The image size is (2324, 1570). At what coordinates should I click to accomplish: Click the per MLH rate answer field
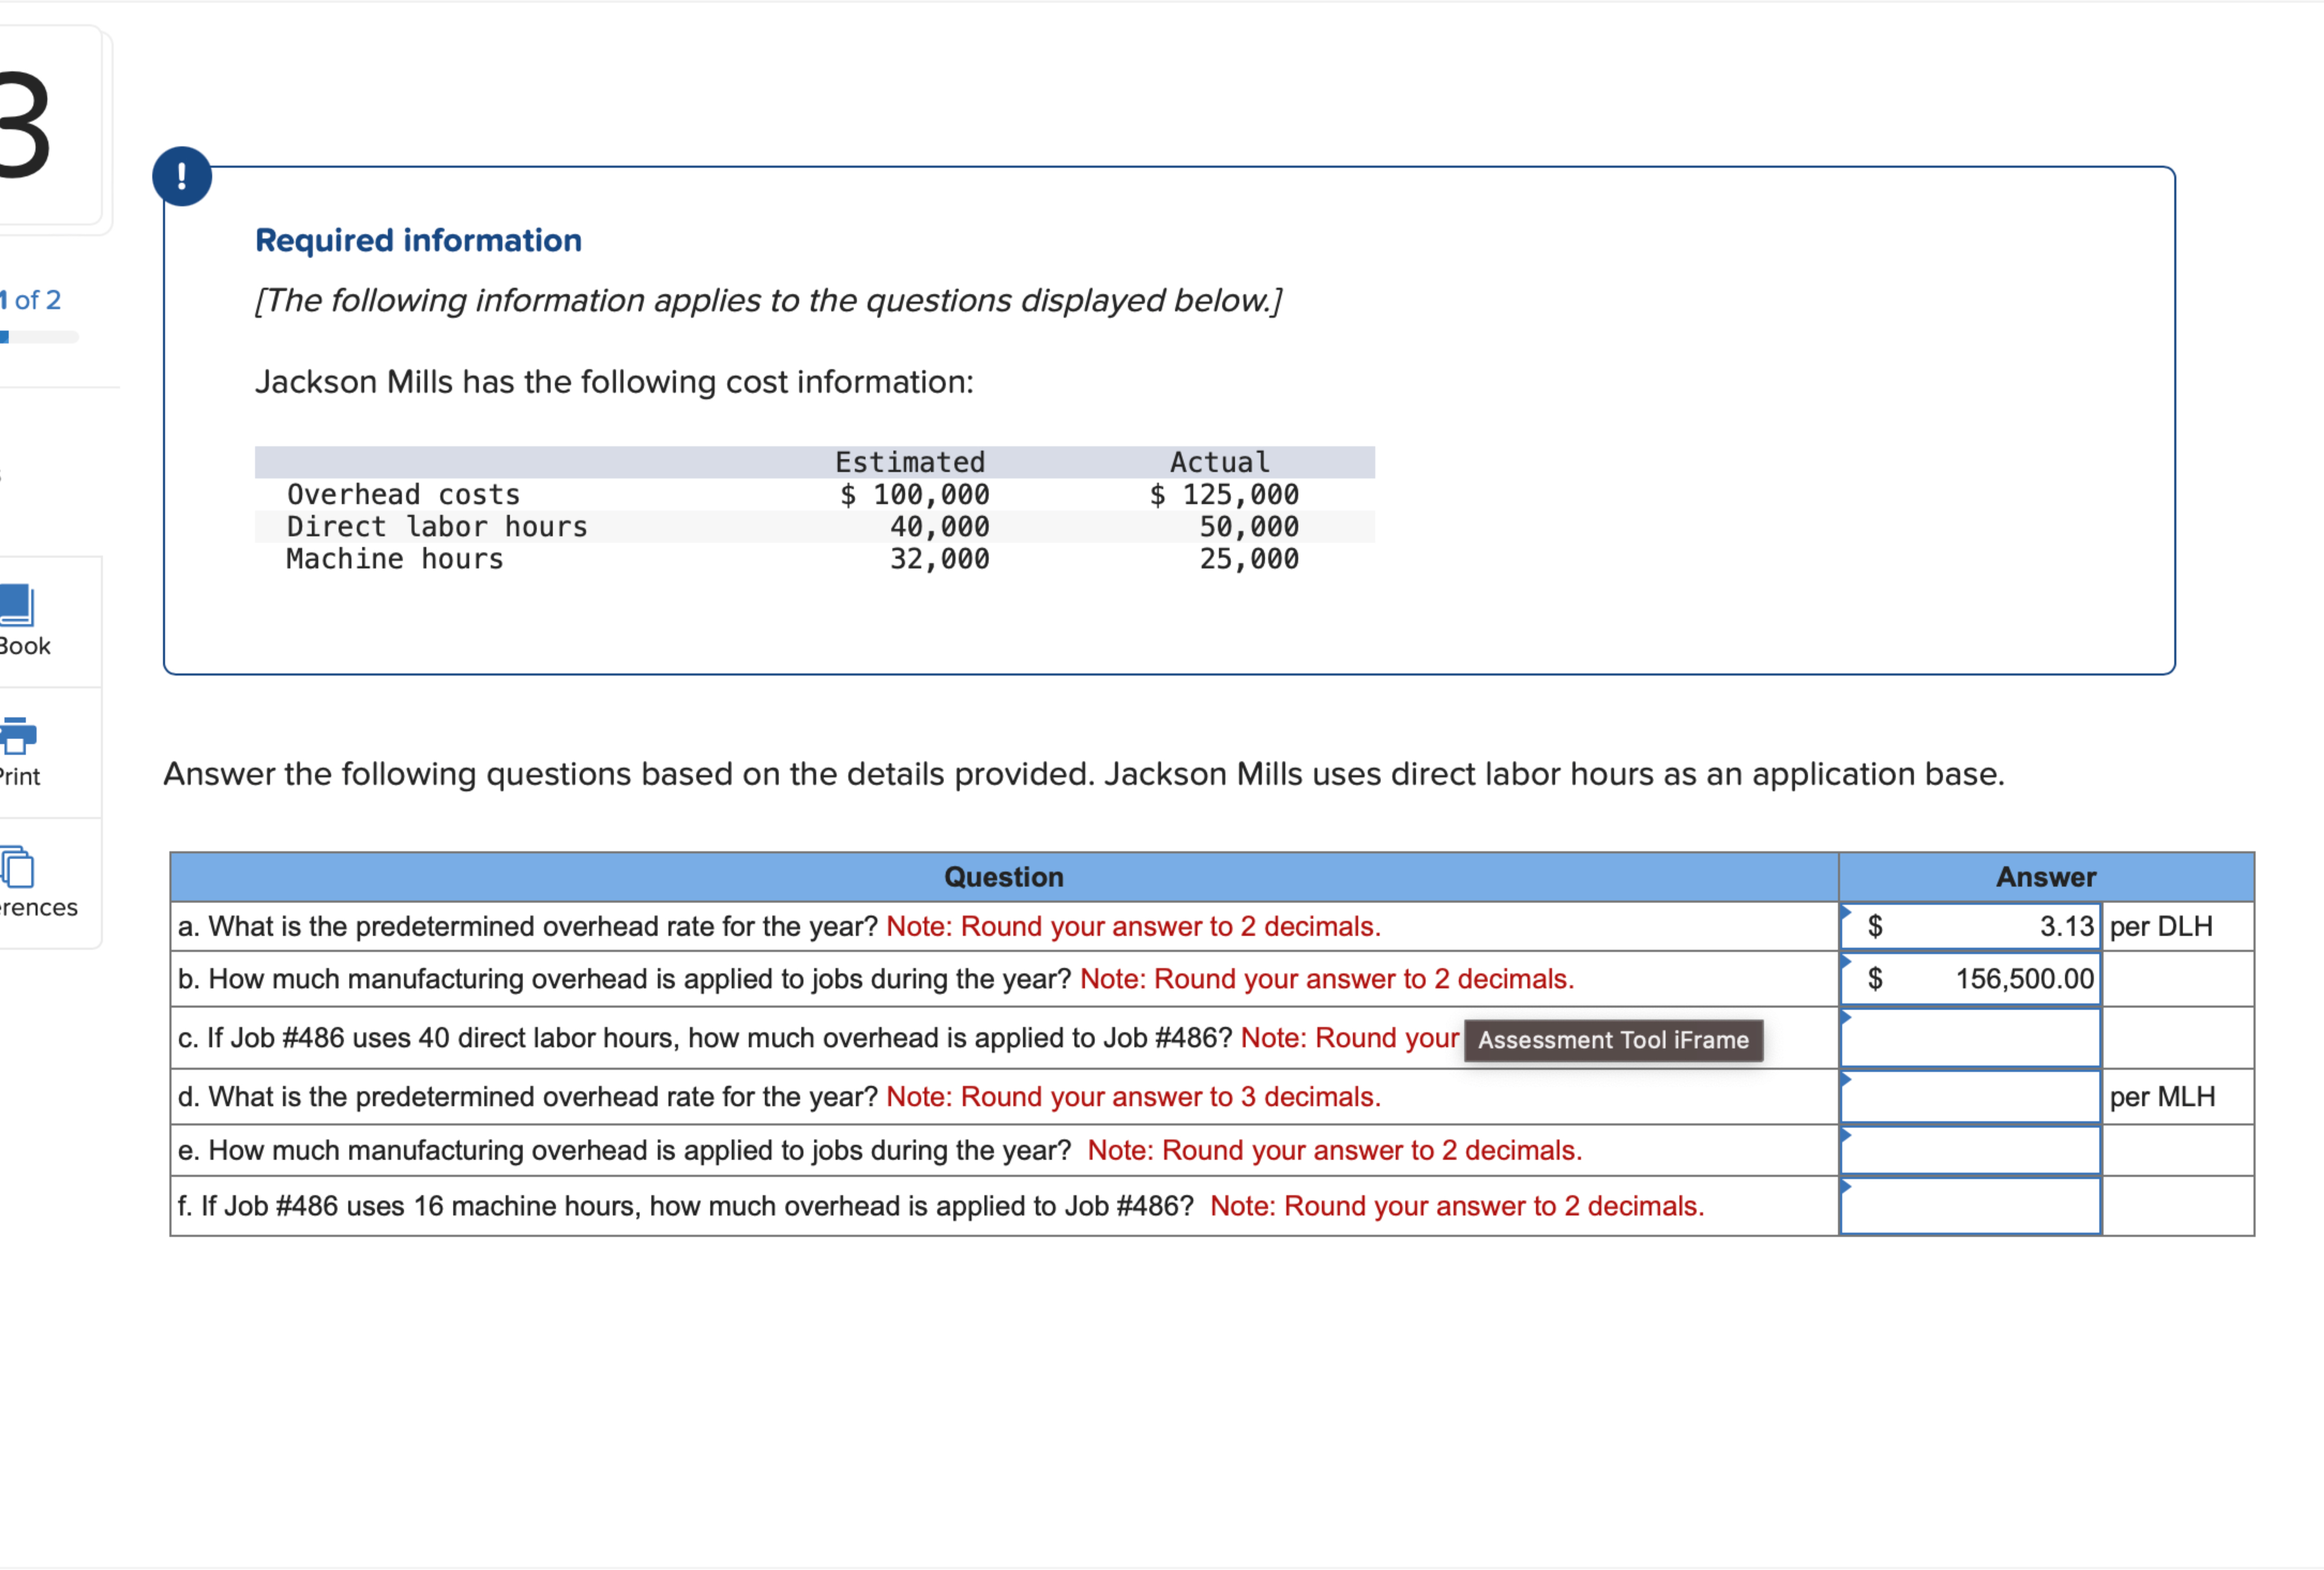coord(1969,1097)
